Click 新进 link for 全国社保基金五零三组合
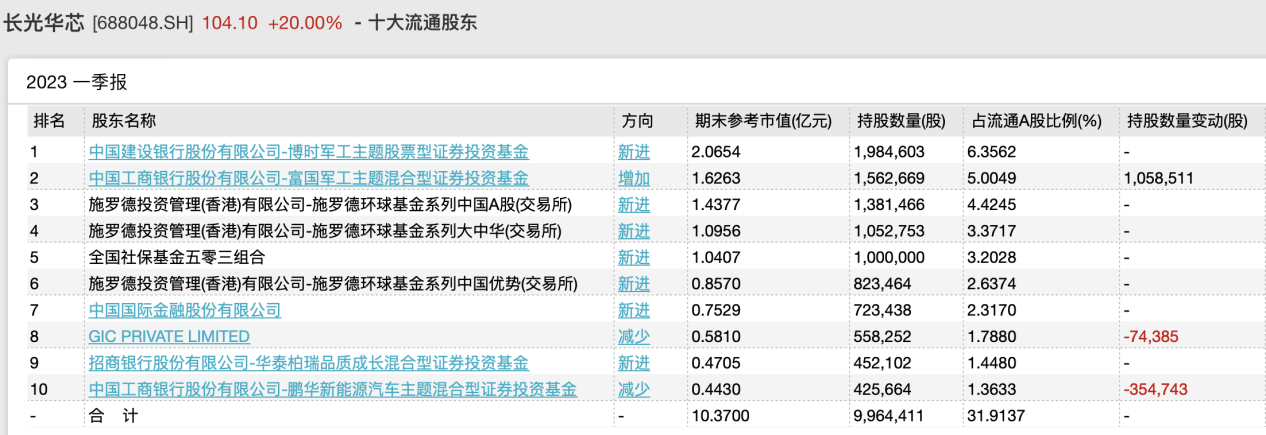 [x=634, y=257]
